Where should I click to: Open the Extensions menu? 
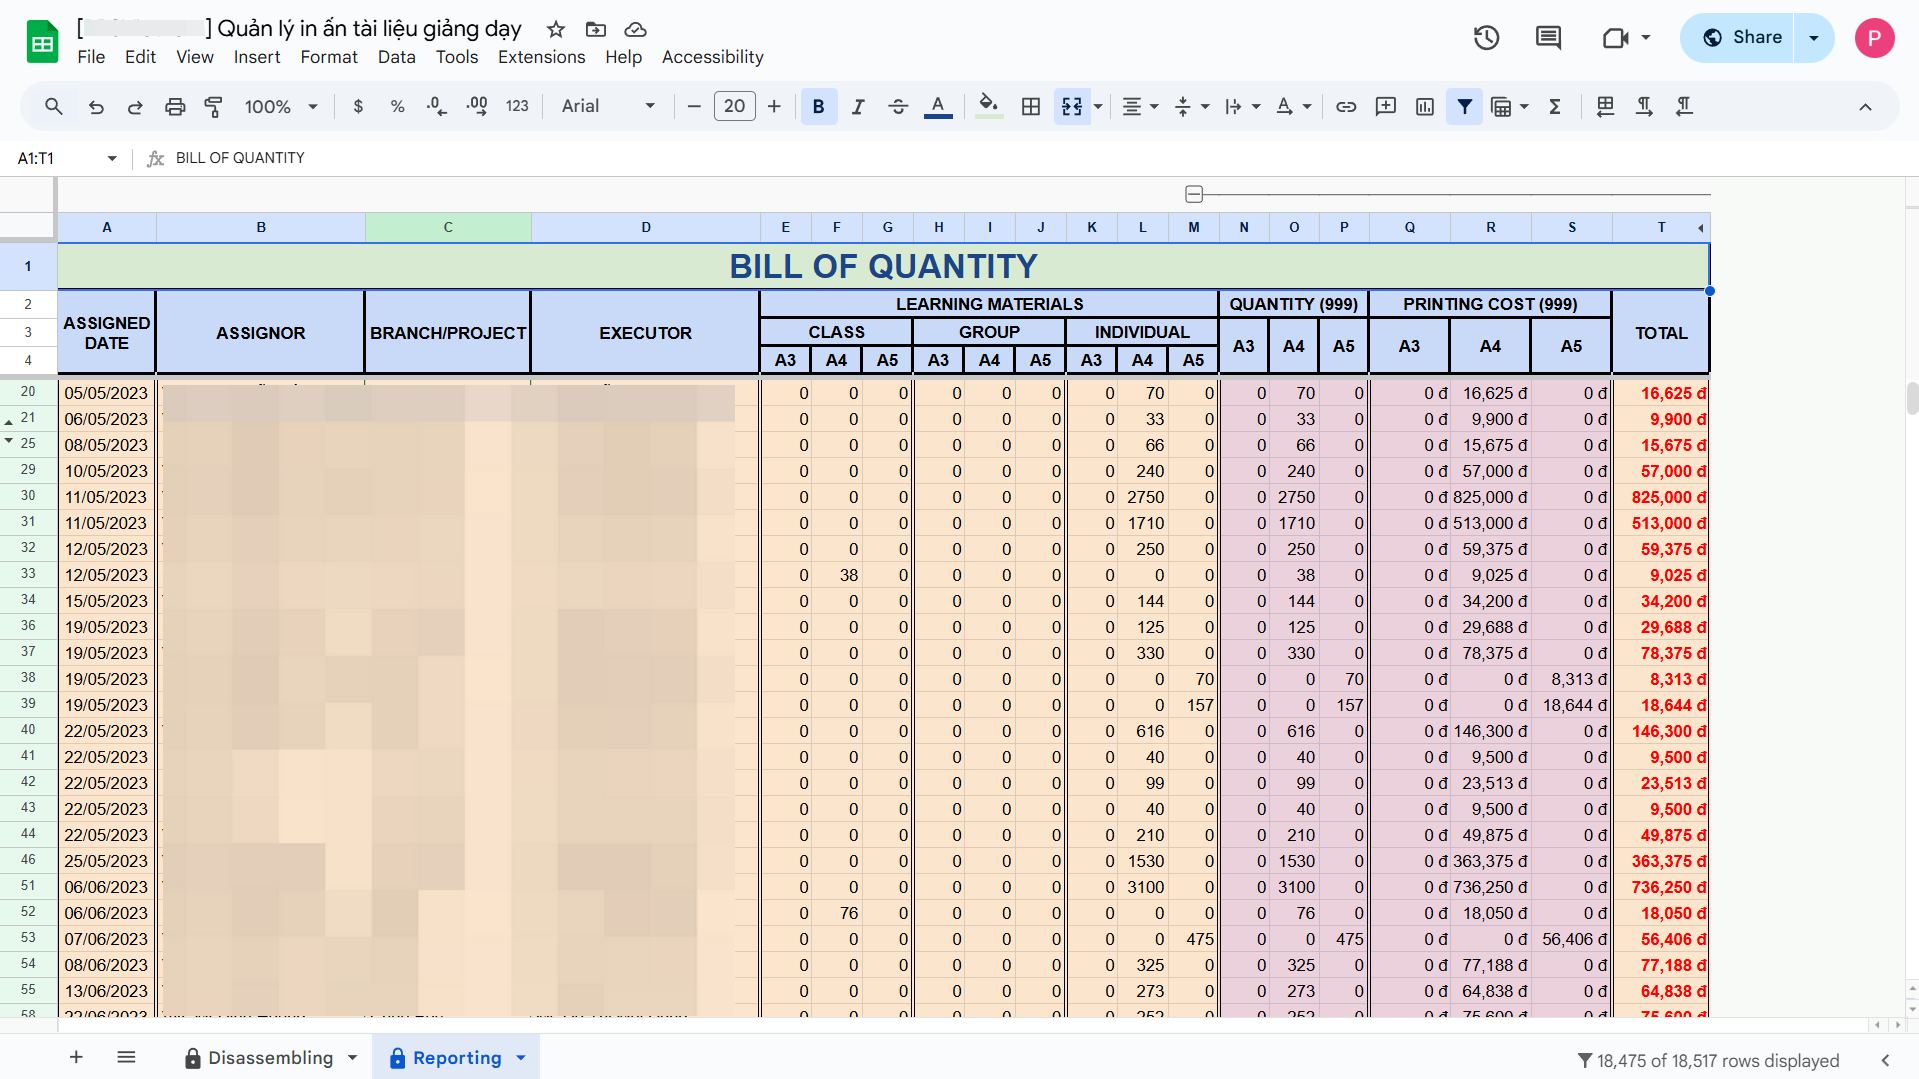[541, 57]
